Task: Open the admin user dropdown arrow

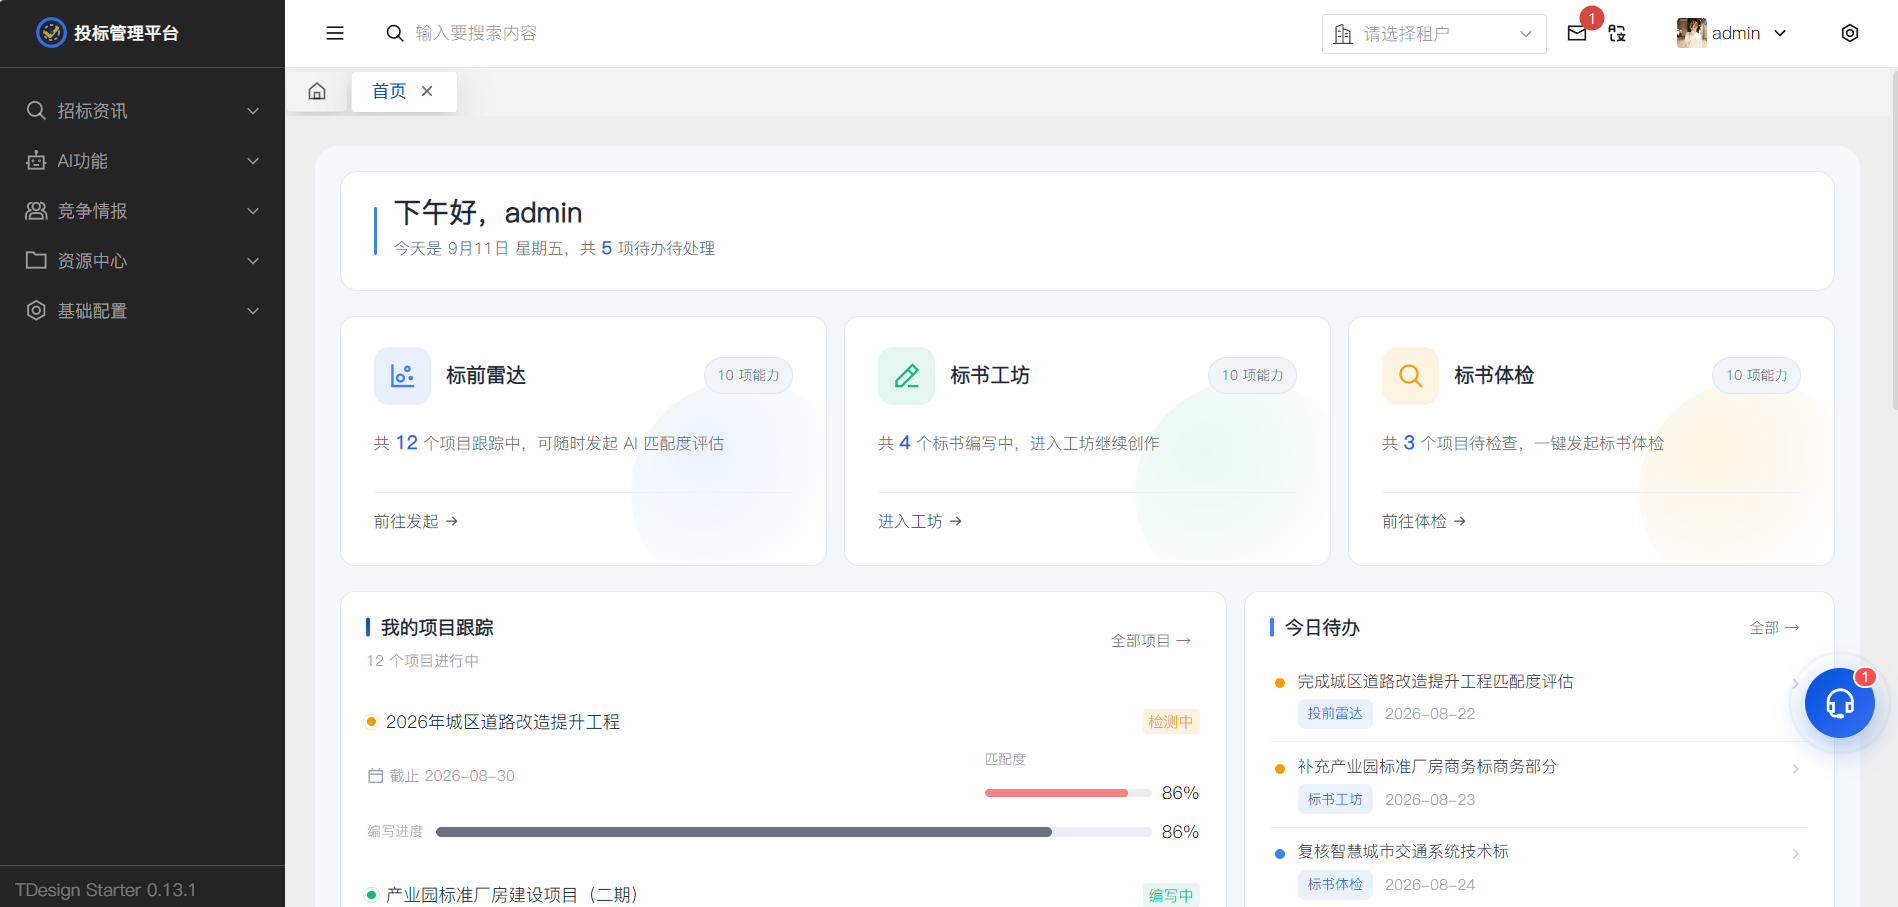Action: click(1780, 33)
